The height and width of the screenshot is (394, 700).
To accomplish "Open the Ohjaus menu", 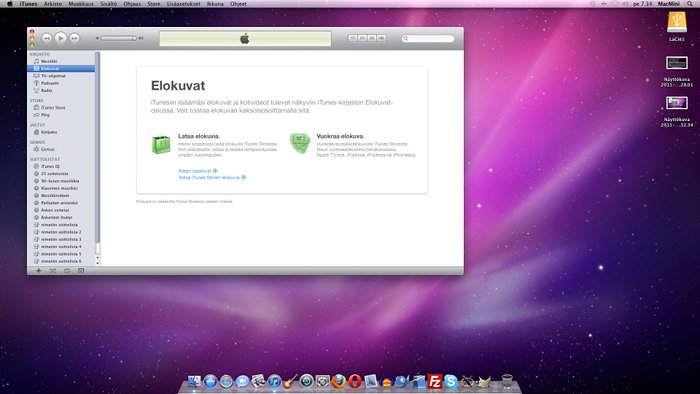I will tap(132, 4).
